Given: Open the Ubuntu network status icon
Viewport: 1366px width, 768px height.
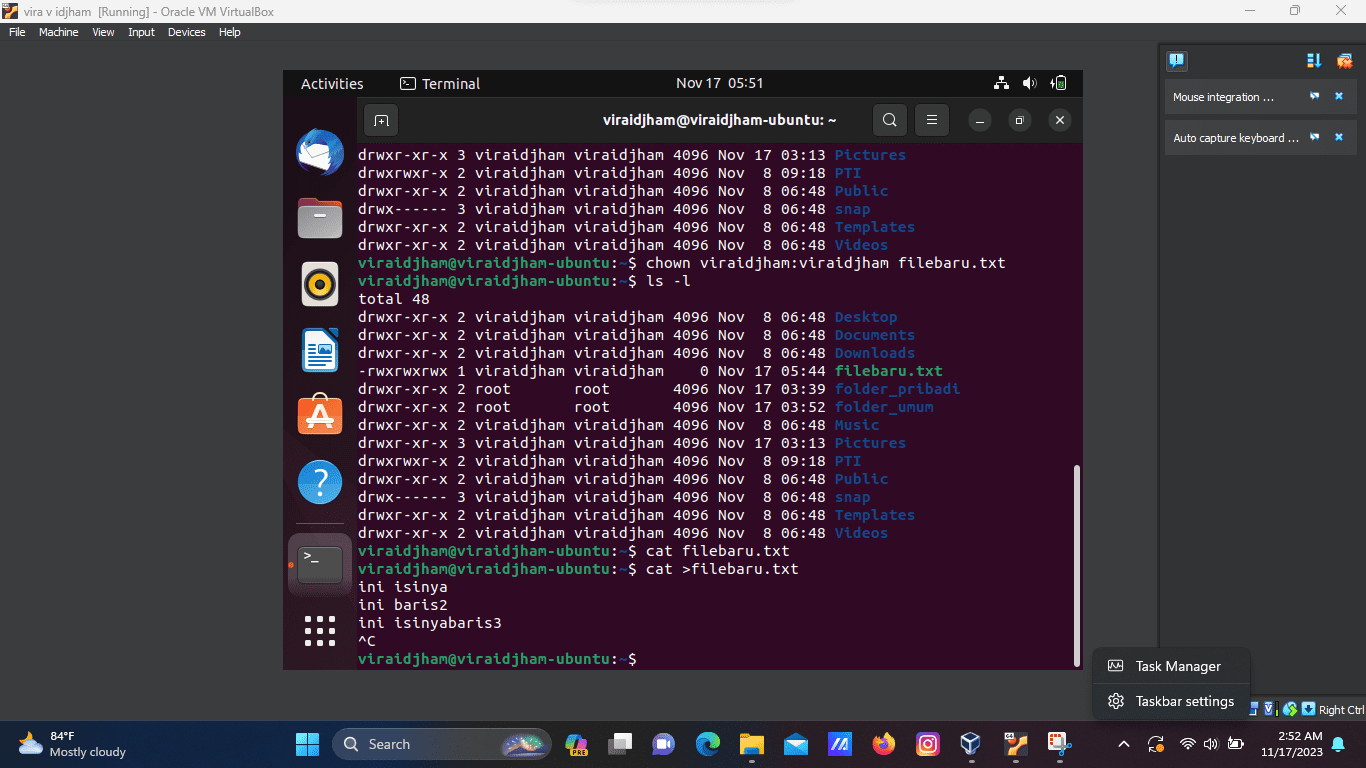Looking at the screenshot, I should (x=1001, y=83).
